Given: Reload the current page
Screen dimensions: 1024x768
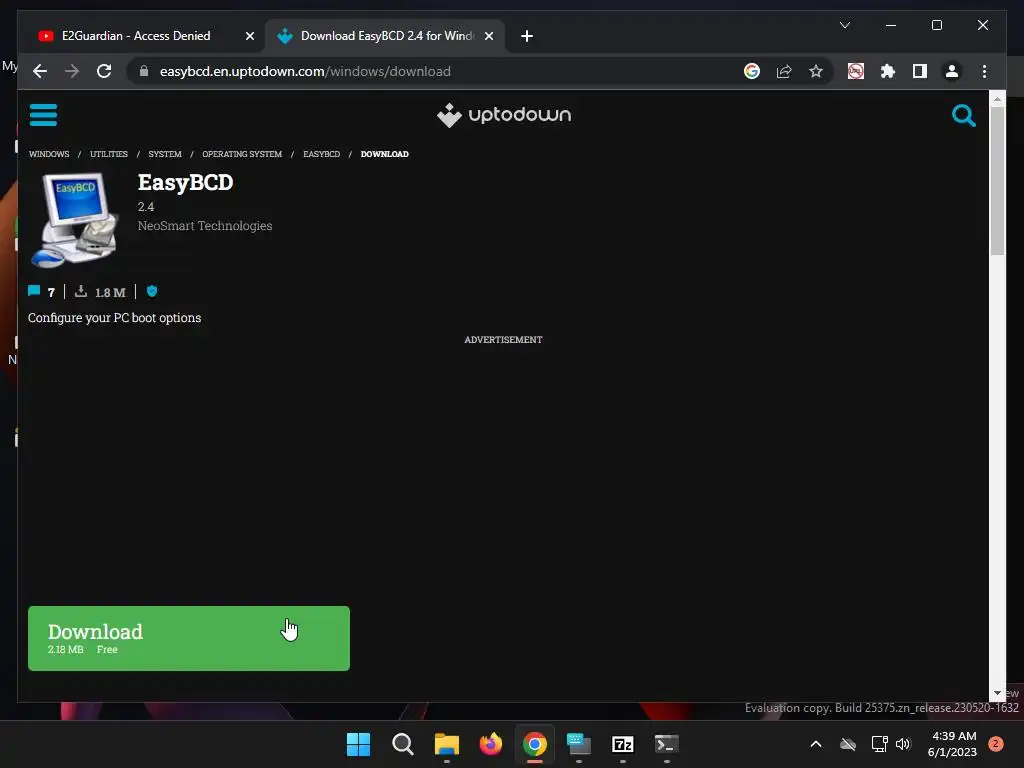Looking at the screenshot, I should (x=104, y=71).
